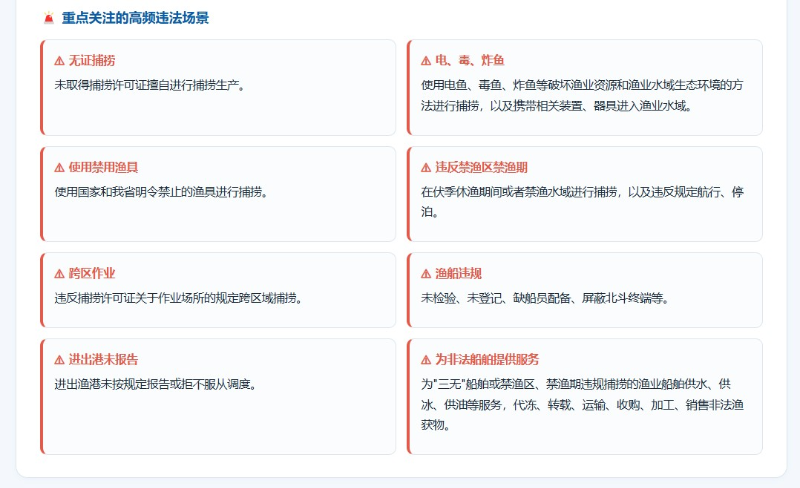Click description starting 为"三无"船舶或禁渔区
This screenshot has width=800, height=488.
click(582, 404)
